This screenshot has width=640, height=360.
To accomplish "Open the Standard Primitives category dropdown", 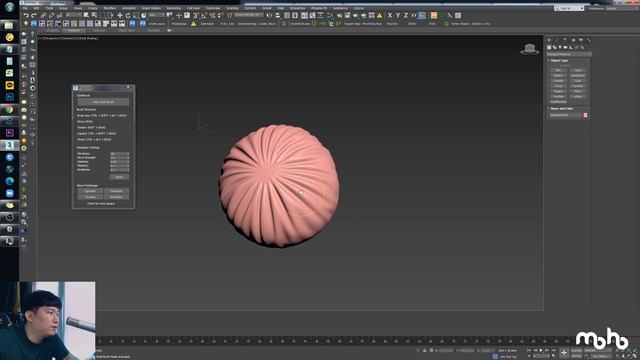I will click(569, 54).
